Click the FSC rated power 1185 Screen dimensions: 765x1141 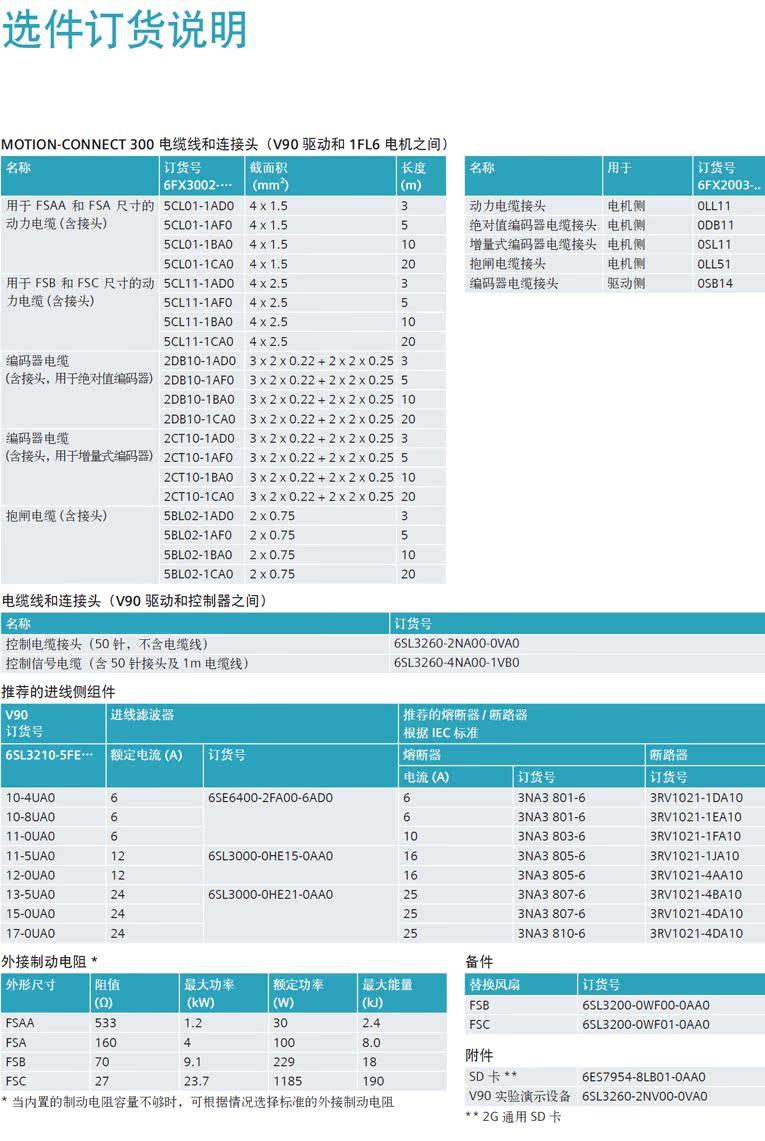pyautogui.click(x=288, y=1081)
